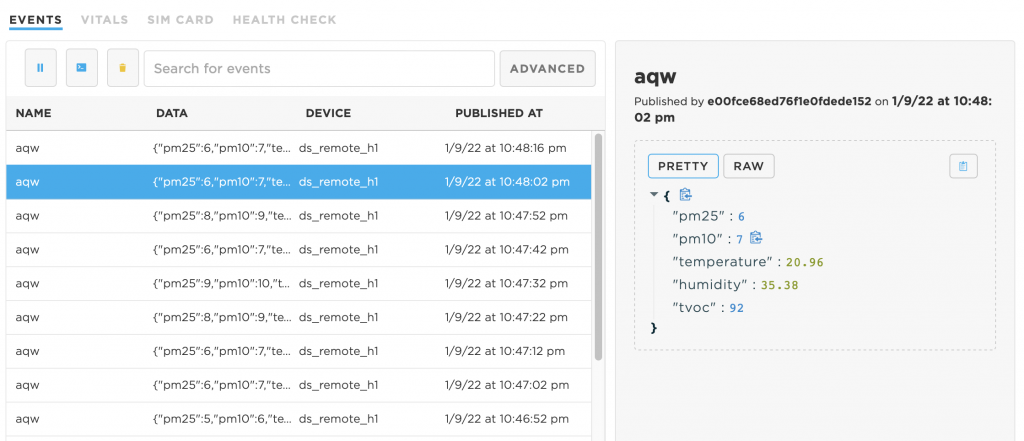Viewport: 1024px width, 441px height.
Task: Open the SIM CARD tab
Action: click(180, 20)
